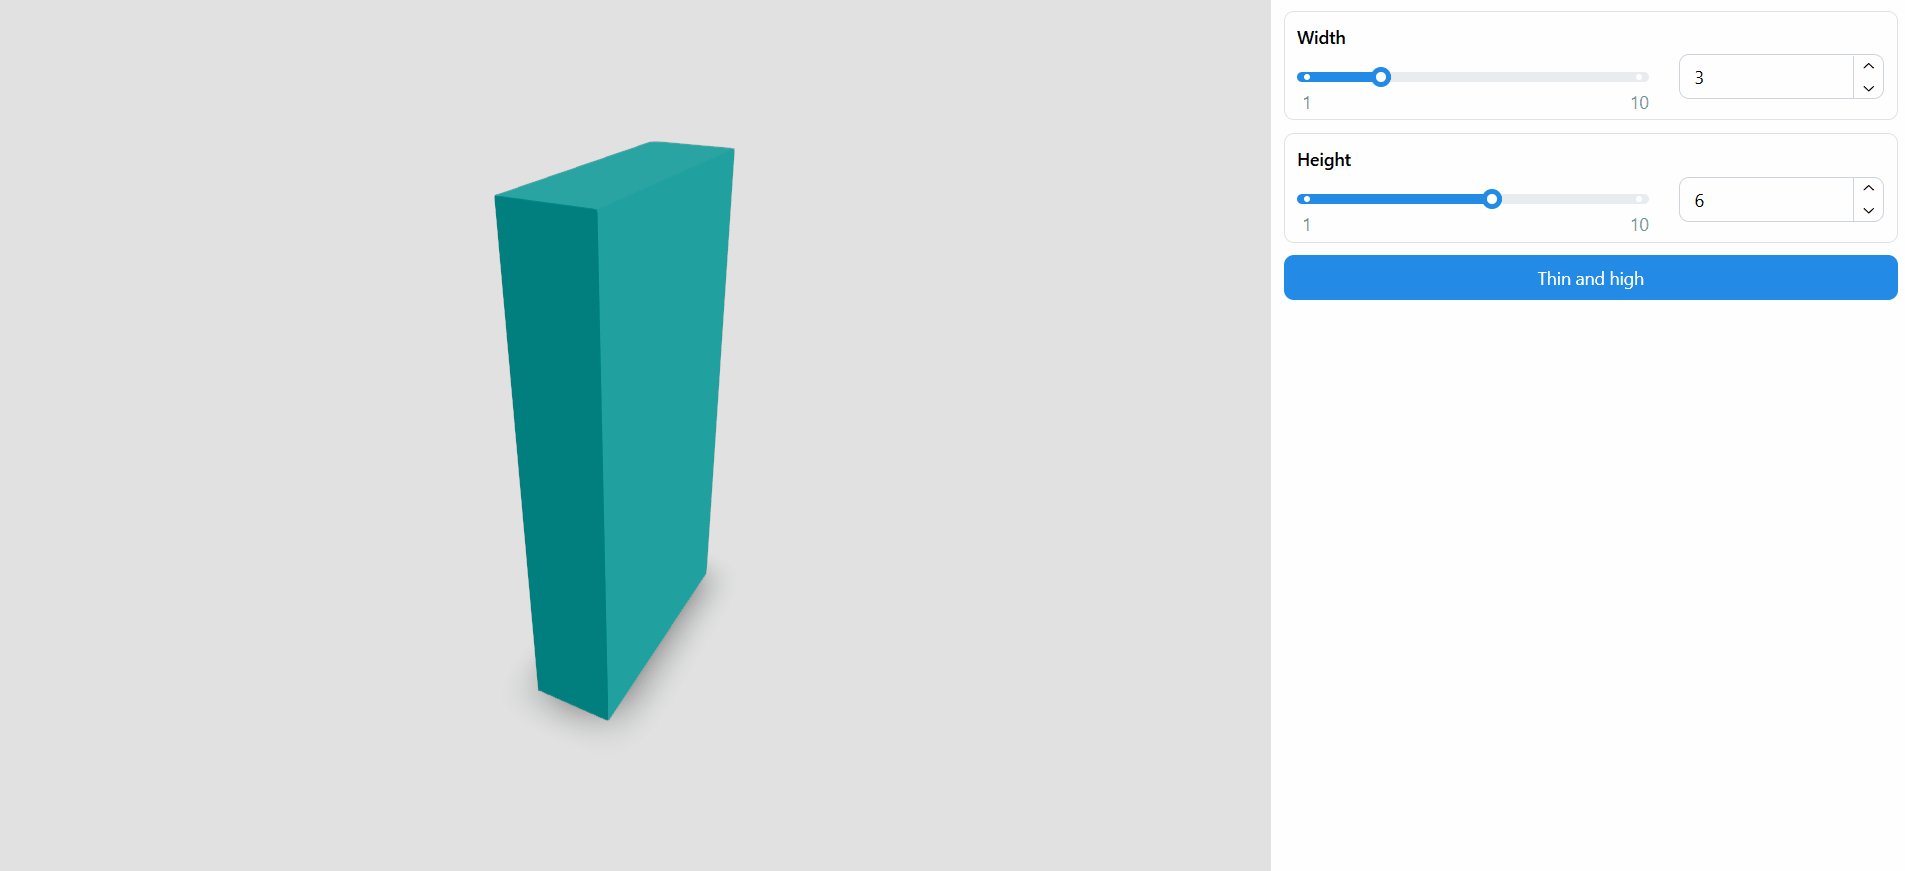Click the Height slider handle
The image size is (1905, 871).
click(1492, 199)
